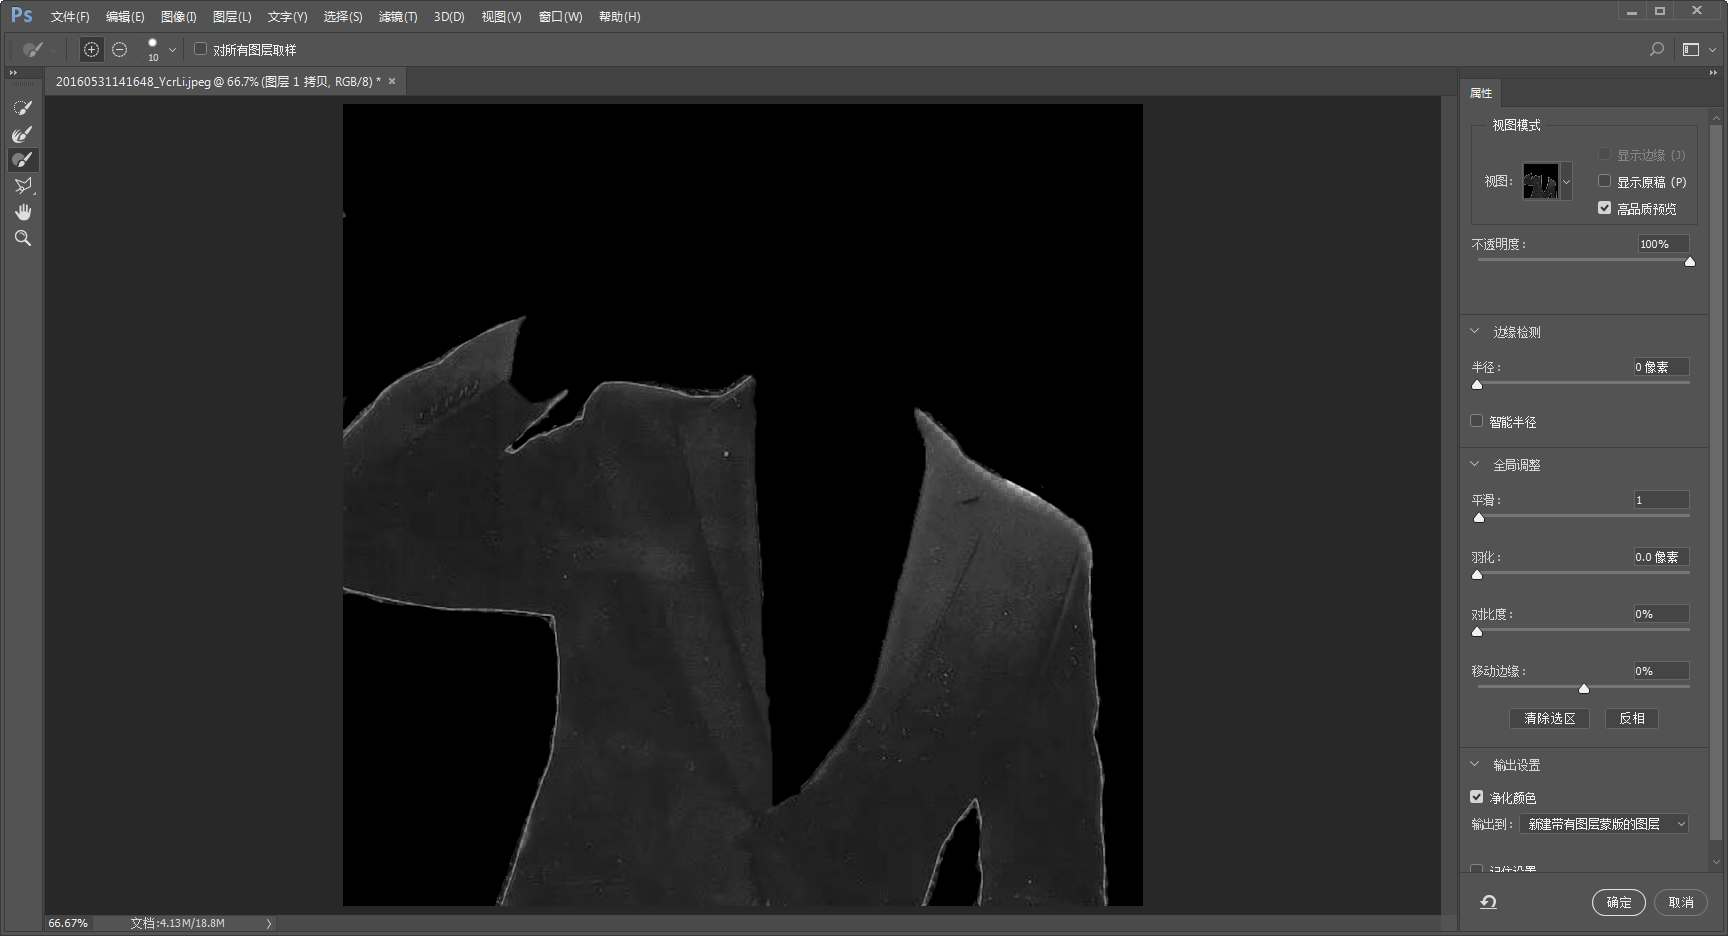Click the contrast 0% input field
The image size is (1728, 936).
pyautogui.click(x=1661, y=614)
